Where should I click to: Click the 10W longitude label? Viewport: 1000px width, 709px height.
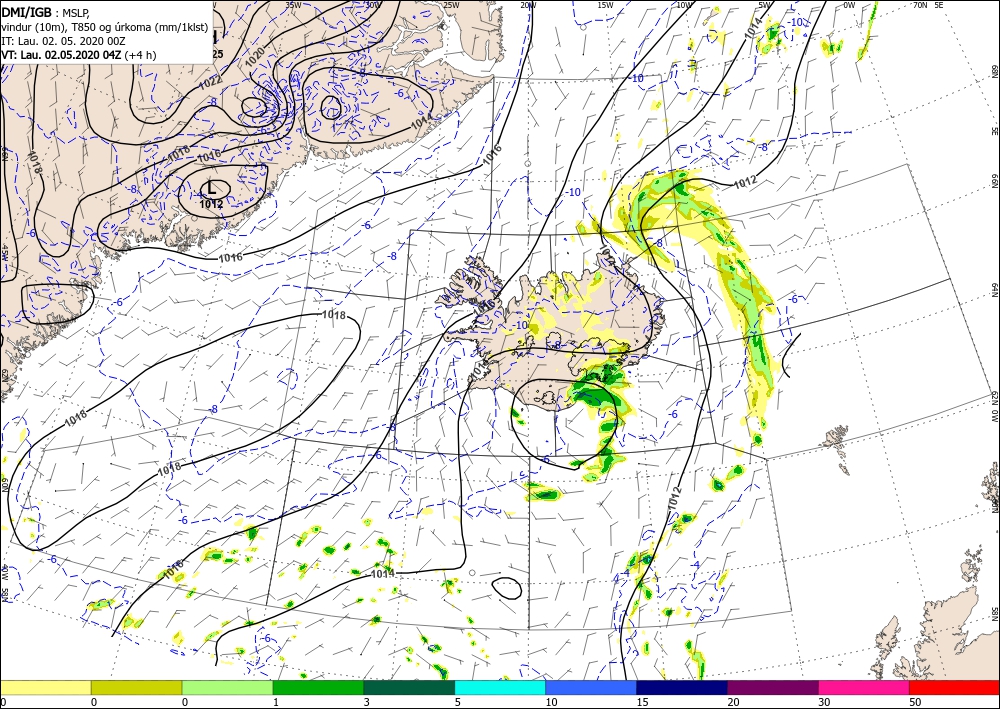click(684, 5)
